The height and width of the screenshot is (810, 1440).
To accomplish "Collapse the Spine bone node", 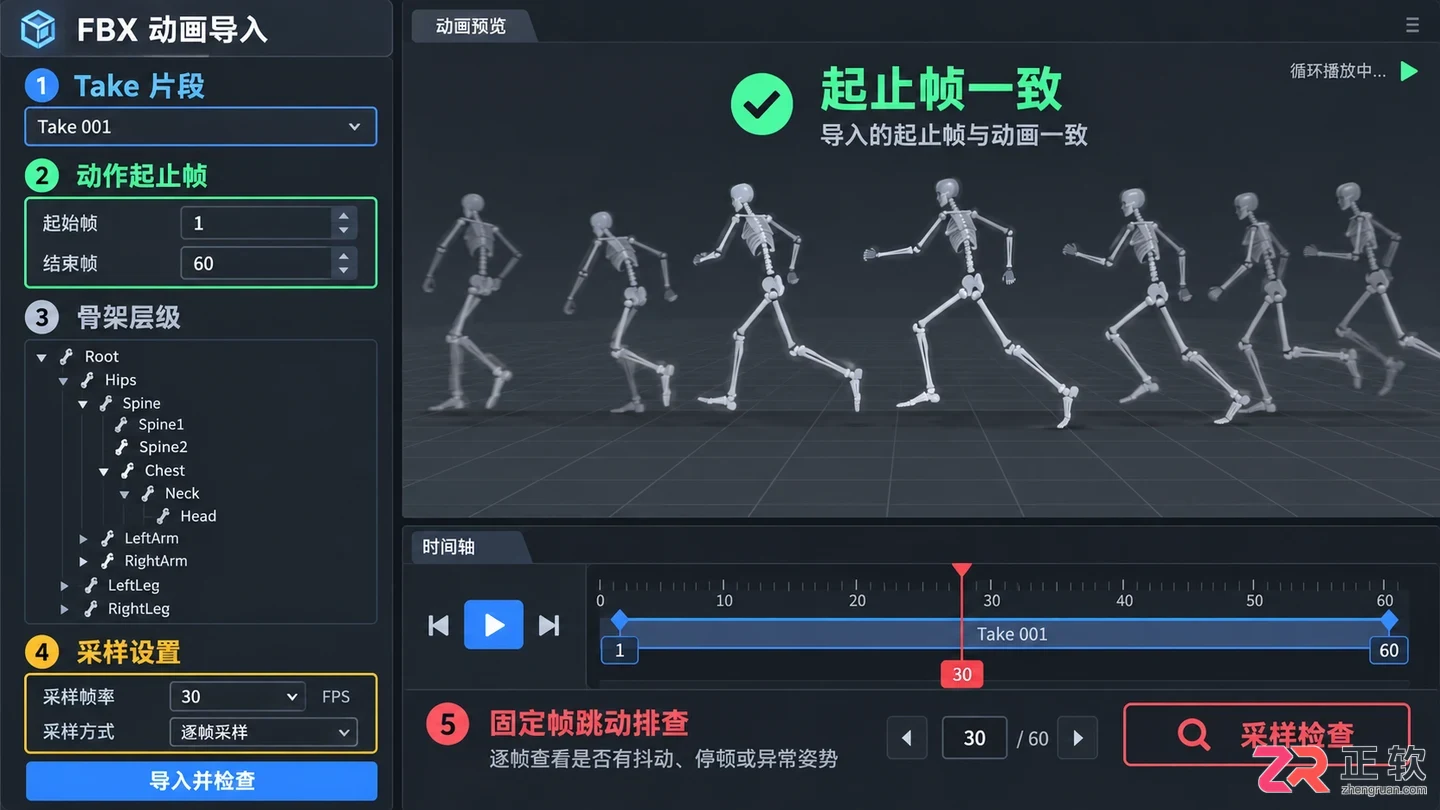I will click(x=83, y=404).
